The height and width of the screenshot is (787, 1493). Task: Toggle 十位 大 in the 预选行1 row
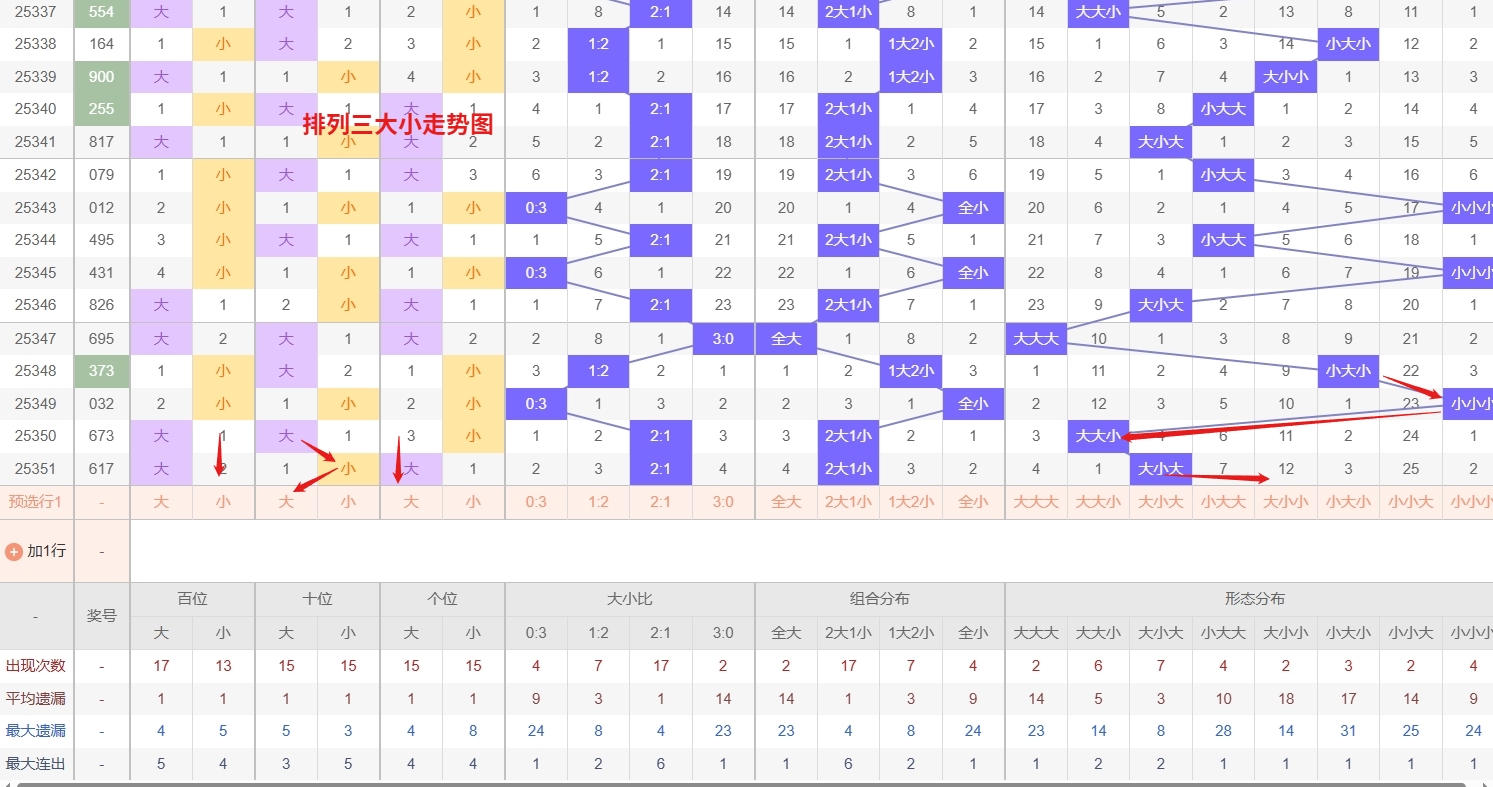coord(286,502)
